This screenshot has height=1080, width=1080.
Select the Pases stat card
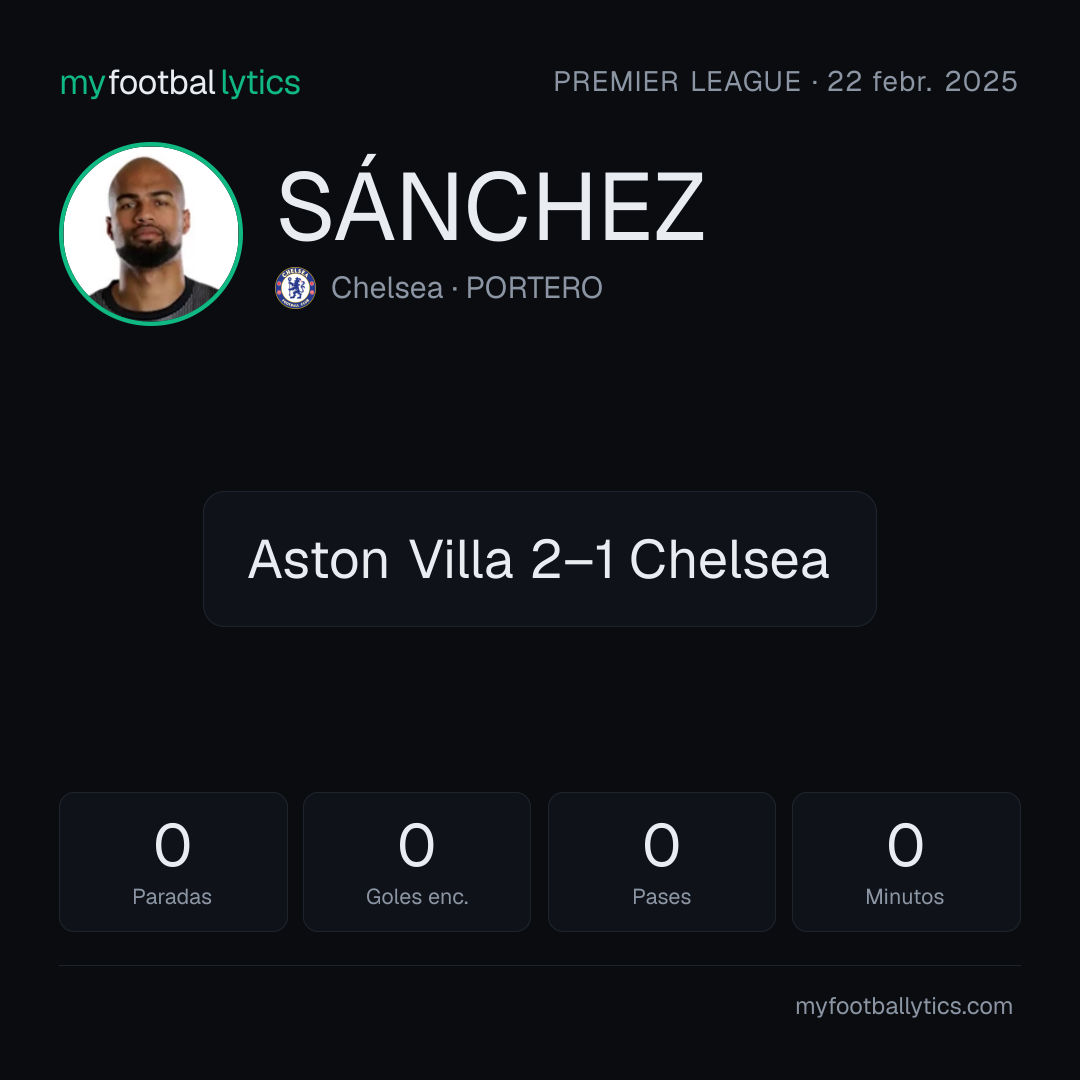[661, 862]
